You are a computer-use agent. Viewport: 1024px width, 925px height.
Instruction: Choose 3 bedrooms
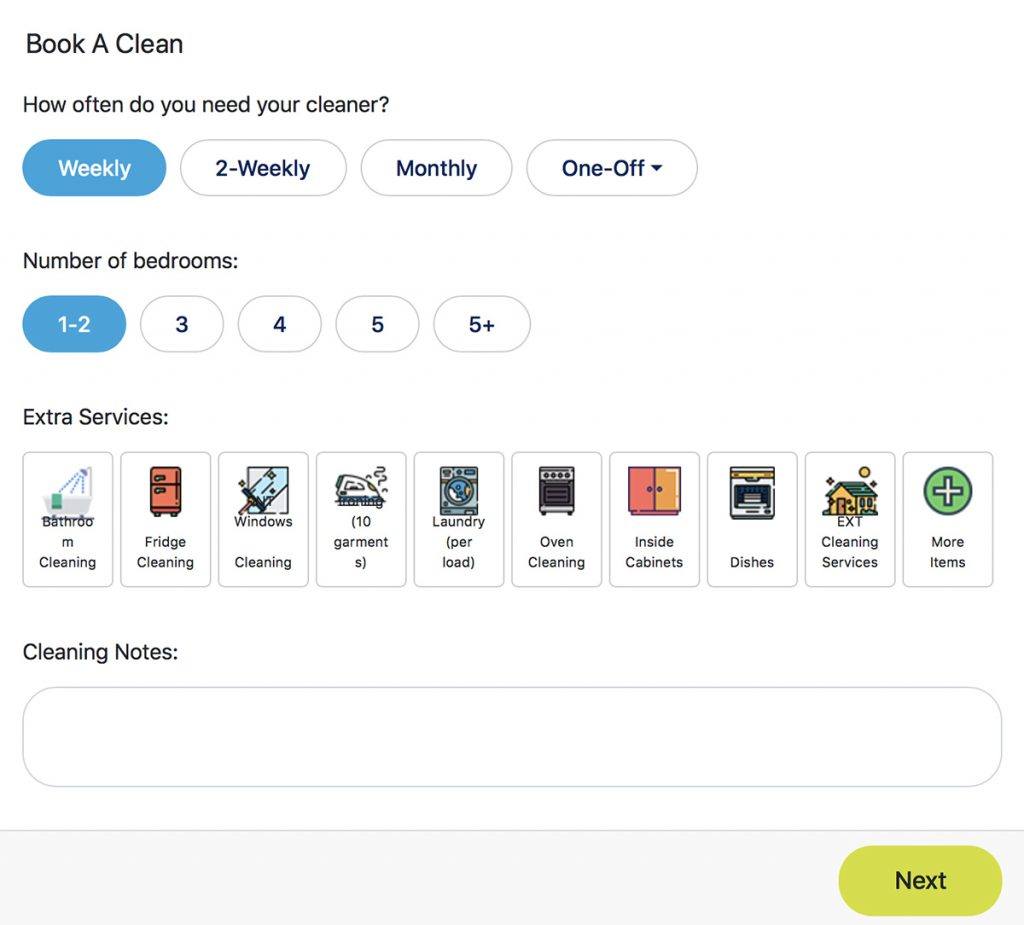182,324
